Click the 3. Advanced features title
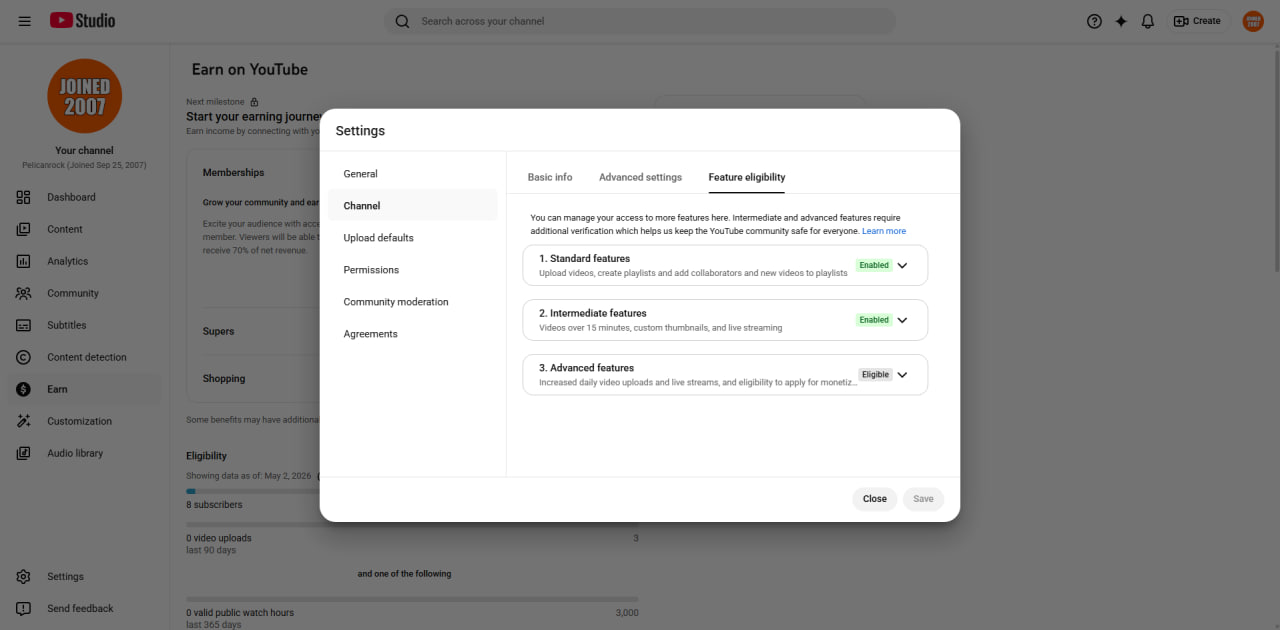This screenshot has width=1280, height=630. 587,368
